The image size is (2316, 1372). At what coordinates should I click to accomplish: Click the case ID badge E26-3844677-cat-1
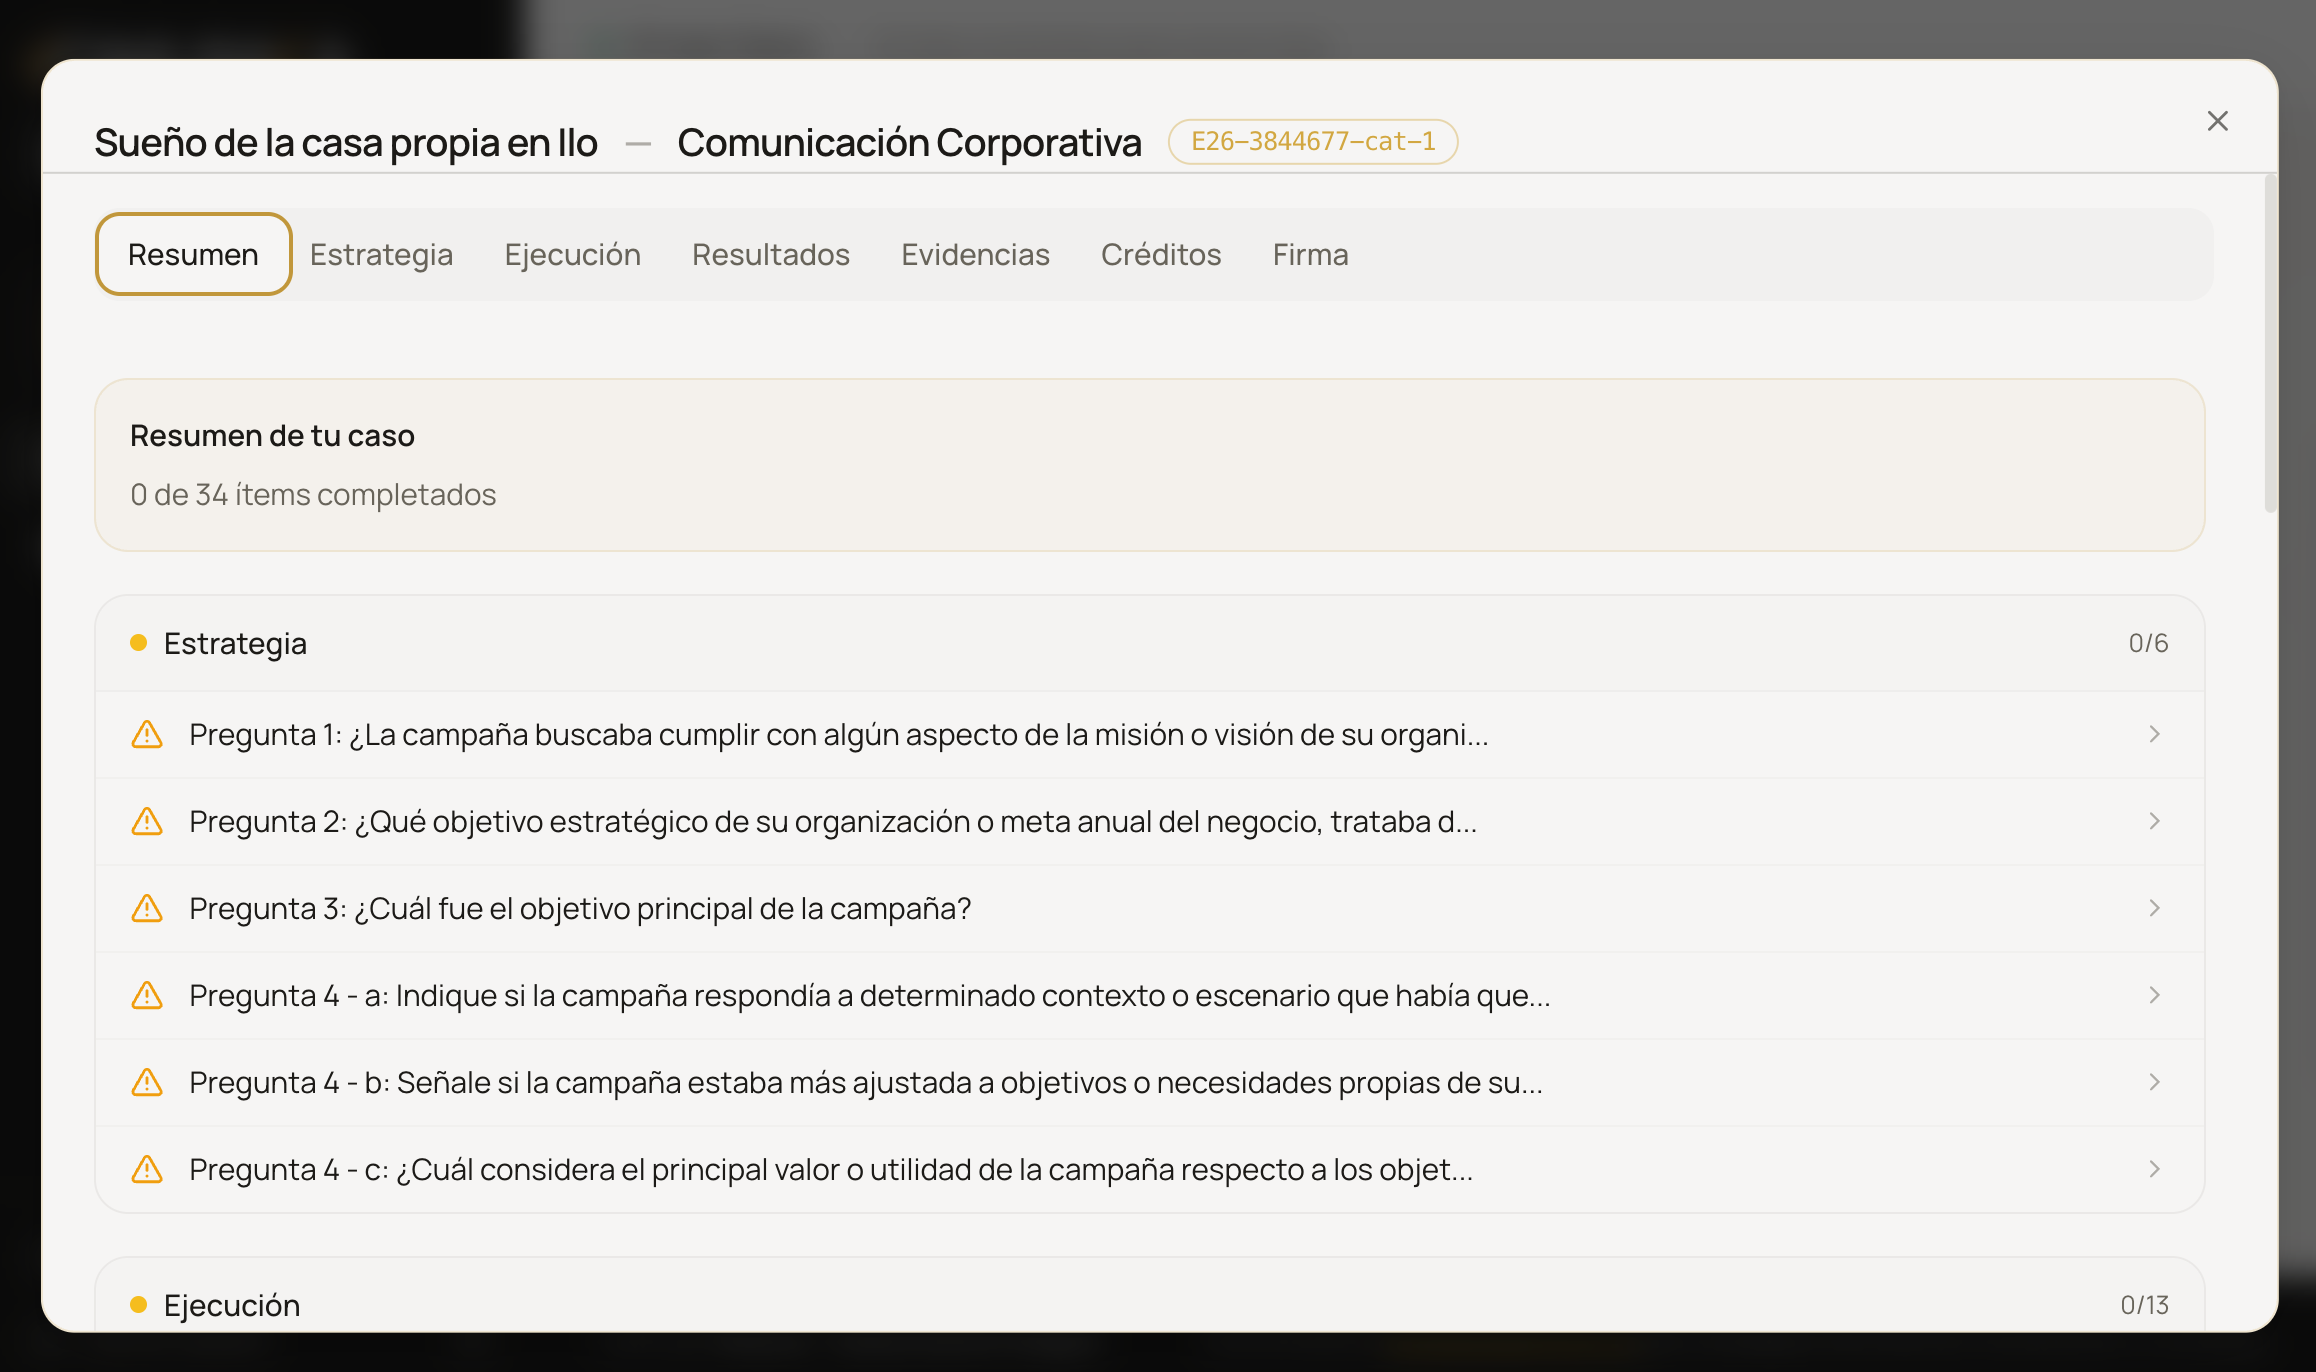(1312, 141)
